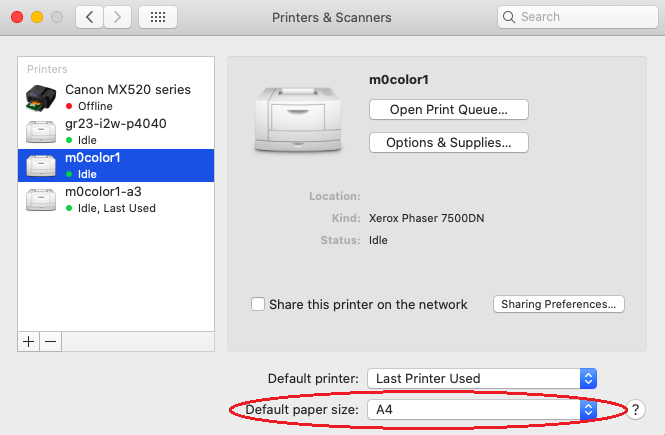665x435 pixels.
Task: Click the yellow minimize window button
Action: tap(37, 17)
